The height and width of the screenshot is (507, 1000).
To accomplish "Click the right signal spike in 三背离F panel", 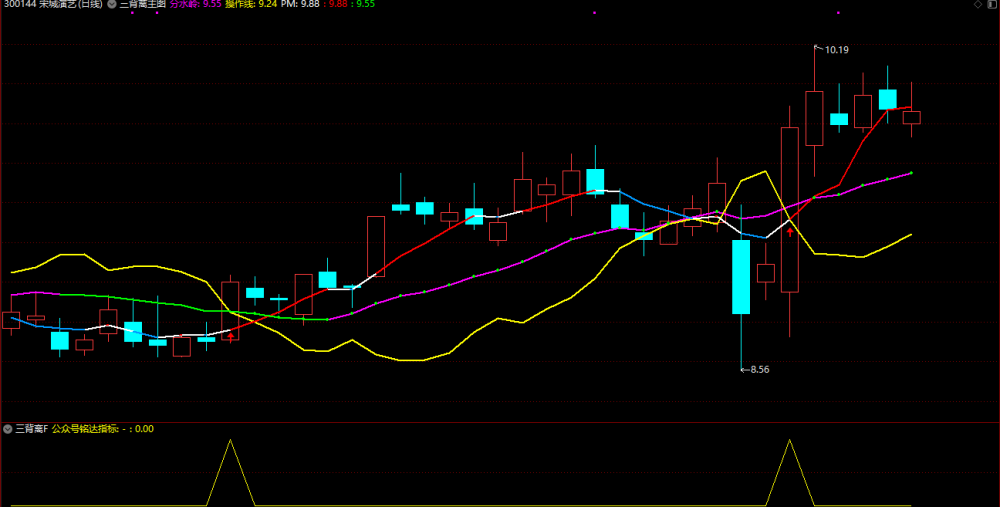I will click(790, 472).
